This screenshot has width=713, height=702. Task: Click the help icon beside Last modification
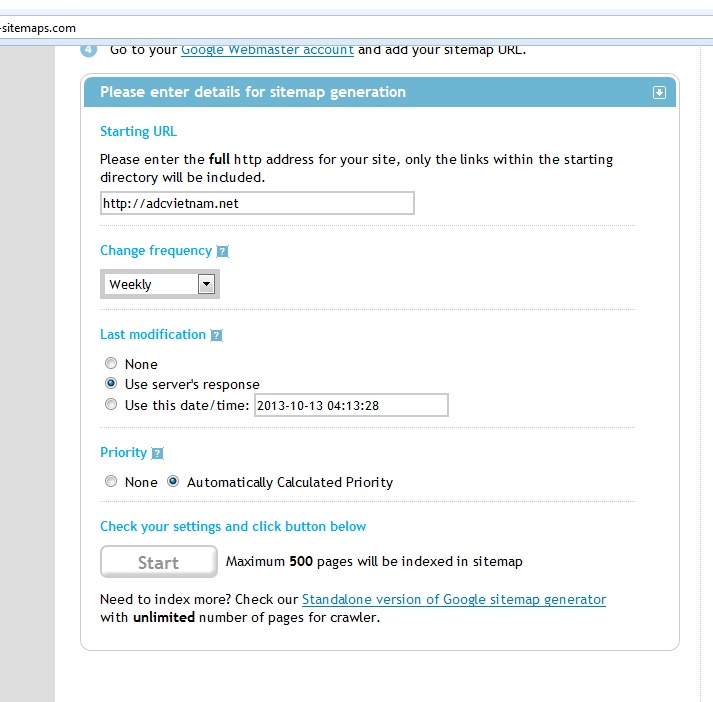pos(216,336)
